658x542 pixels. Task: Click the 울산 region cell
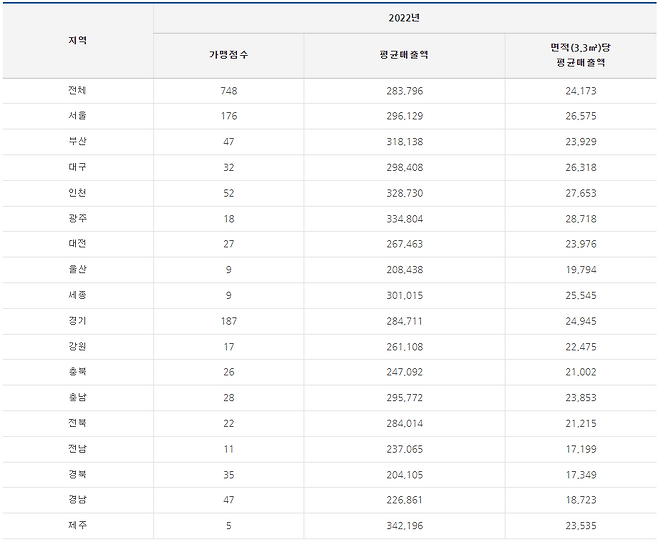coord(77,270)
